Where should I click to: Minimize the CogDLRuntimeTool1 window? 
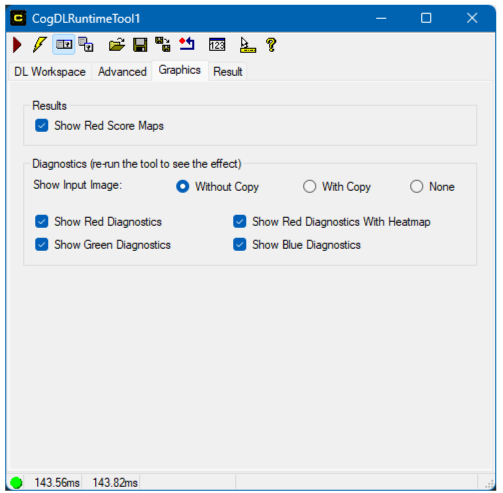381,18
